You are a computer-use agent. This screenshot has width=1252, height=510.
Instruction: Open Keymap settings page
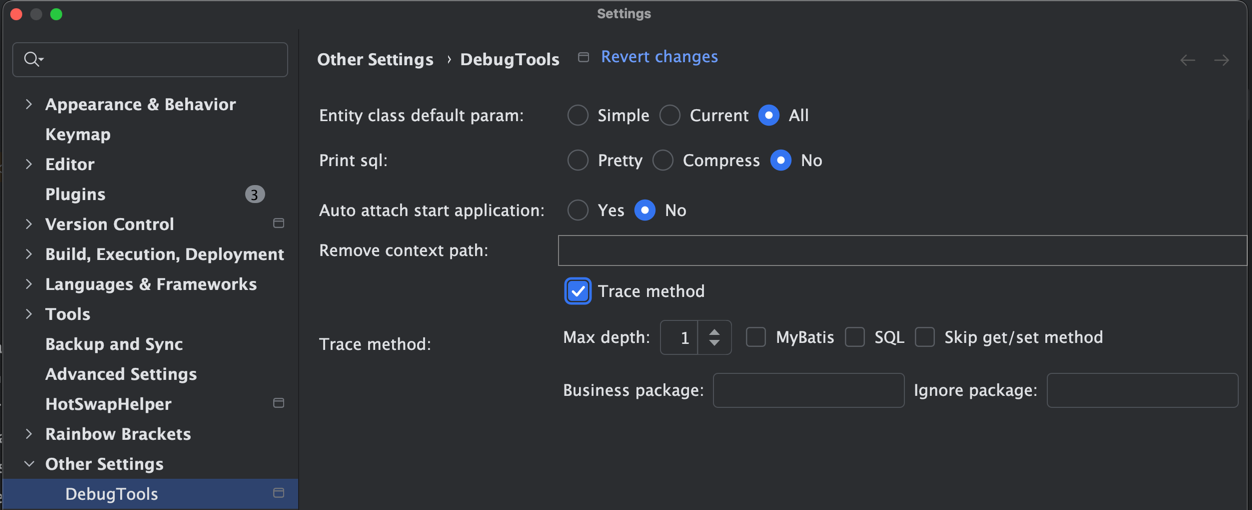78,134
